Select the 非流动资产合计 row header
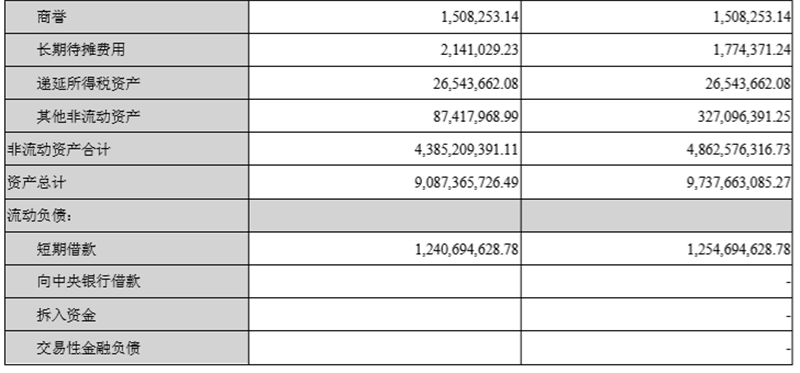 click(127, 150)
